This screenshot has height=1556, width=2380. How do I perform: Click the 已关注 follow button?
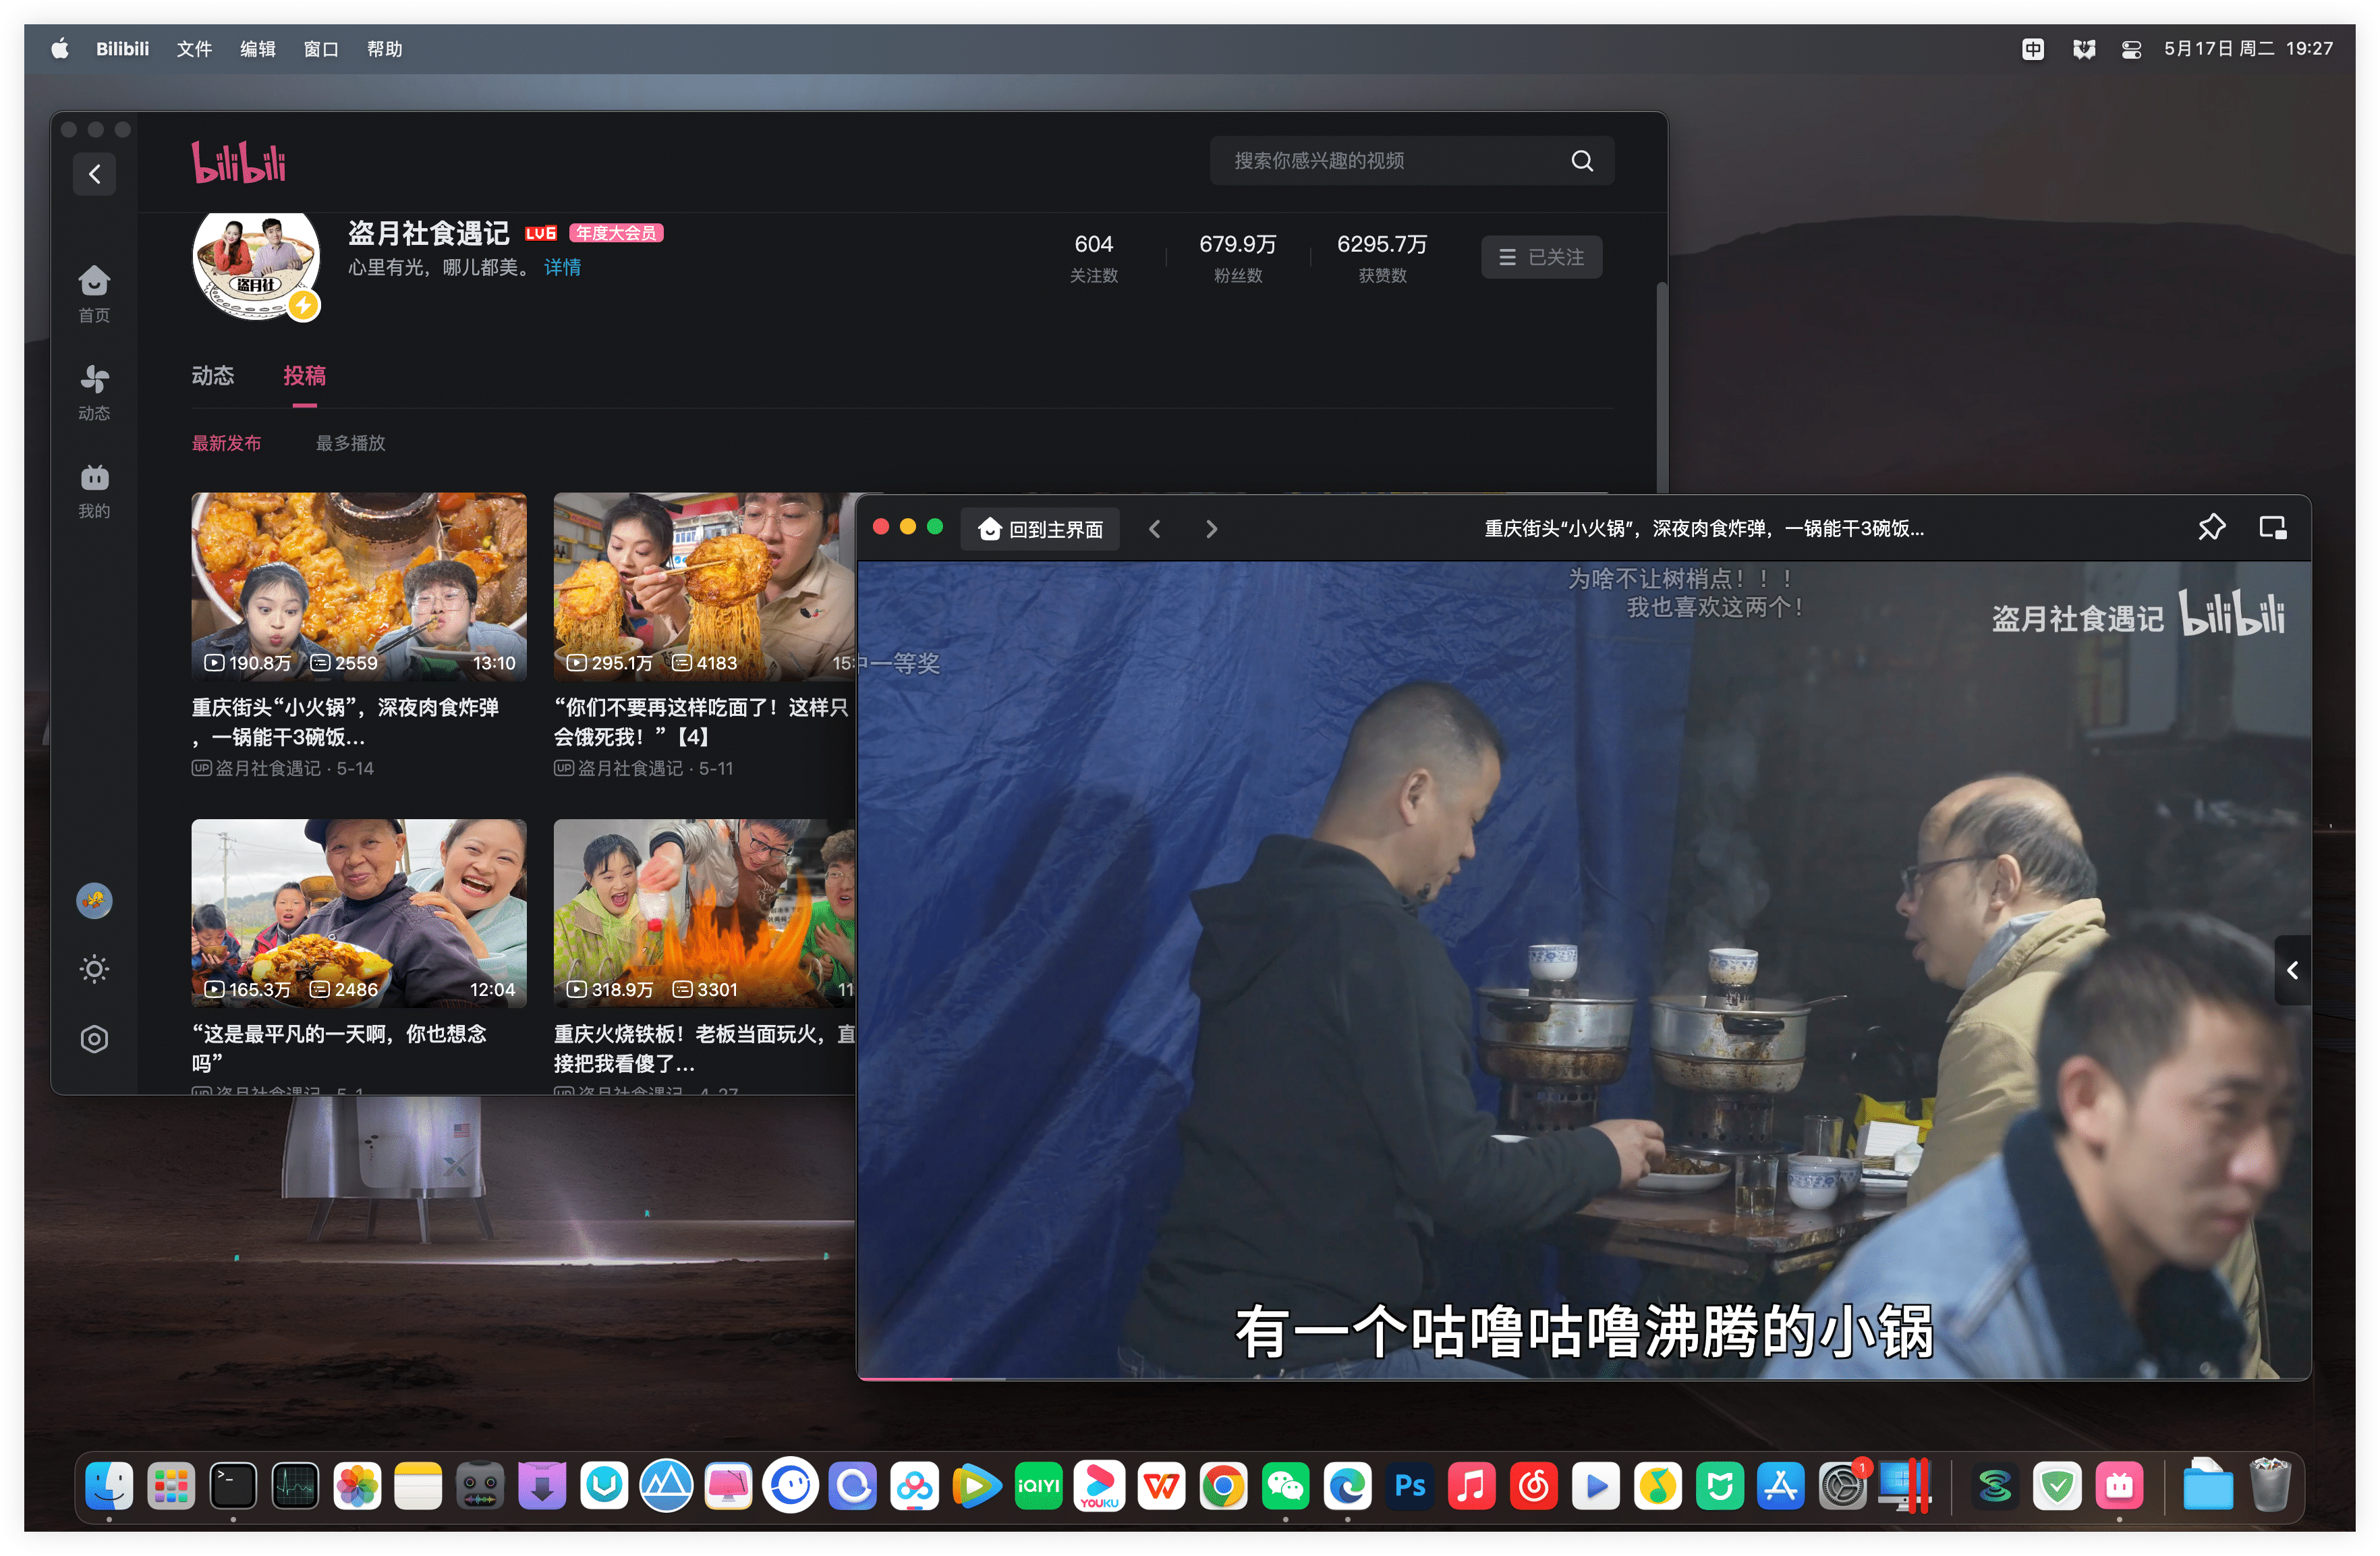[1541, 257]
